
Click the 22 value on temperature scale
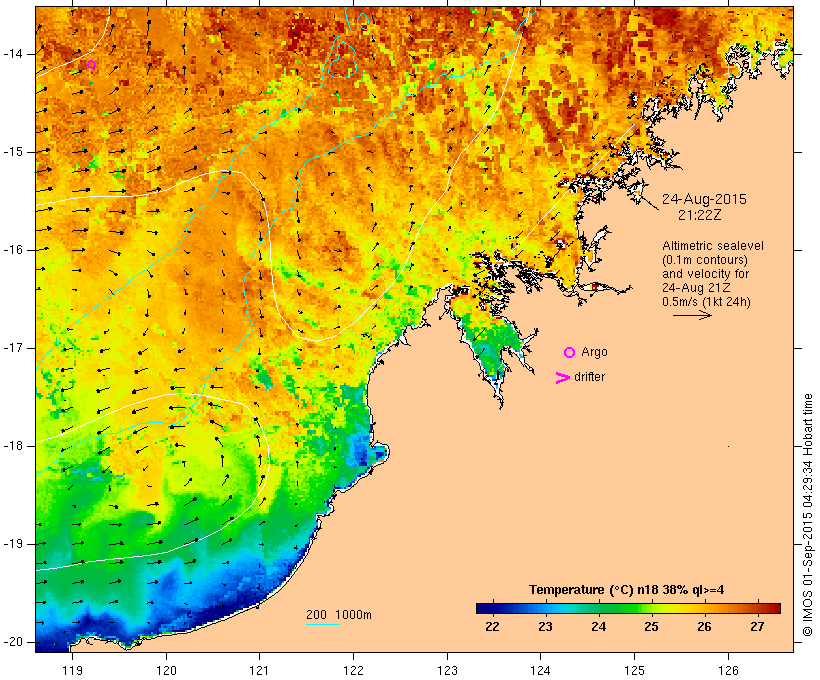[x=492, y=627]
